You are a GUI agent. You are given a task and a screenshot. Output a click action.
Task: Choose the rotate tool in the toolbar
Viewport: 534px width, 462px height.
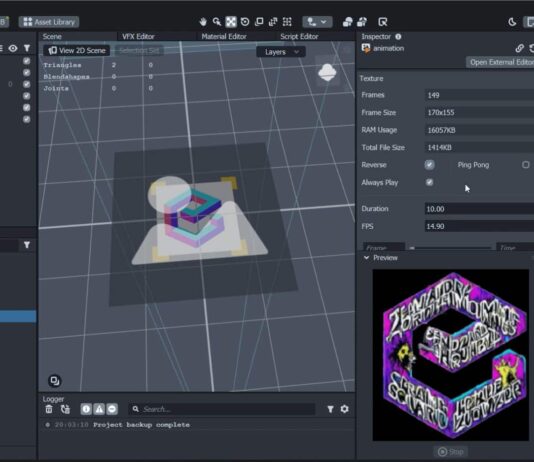[245, 22]
